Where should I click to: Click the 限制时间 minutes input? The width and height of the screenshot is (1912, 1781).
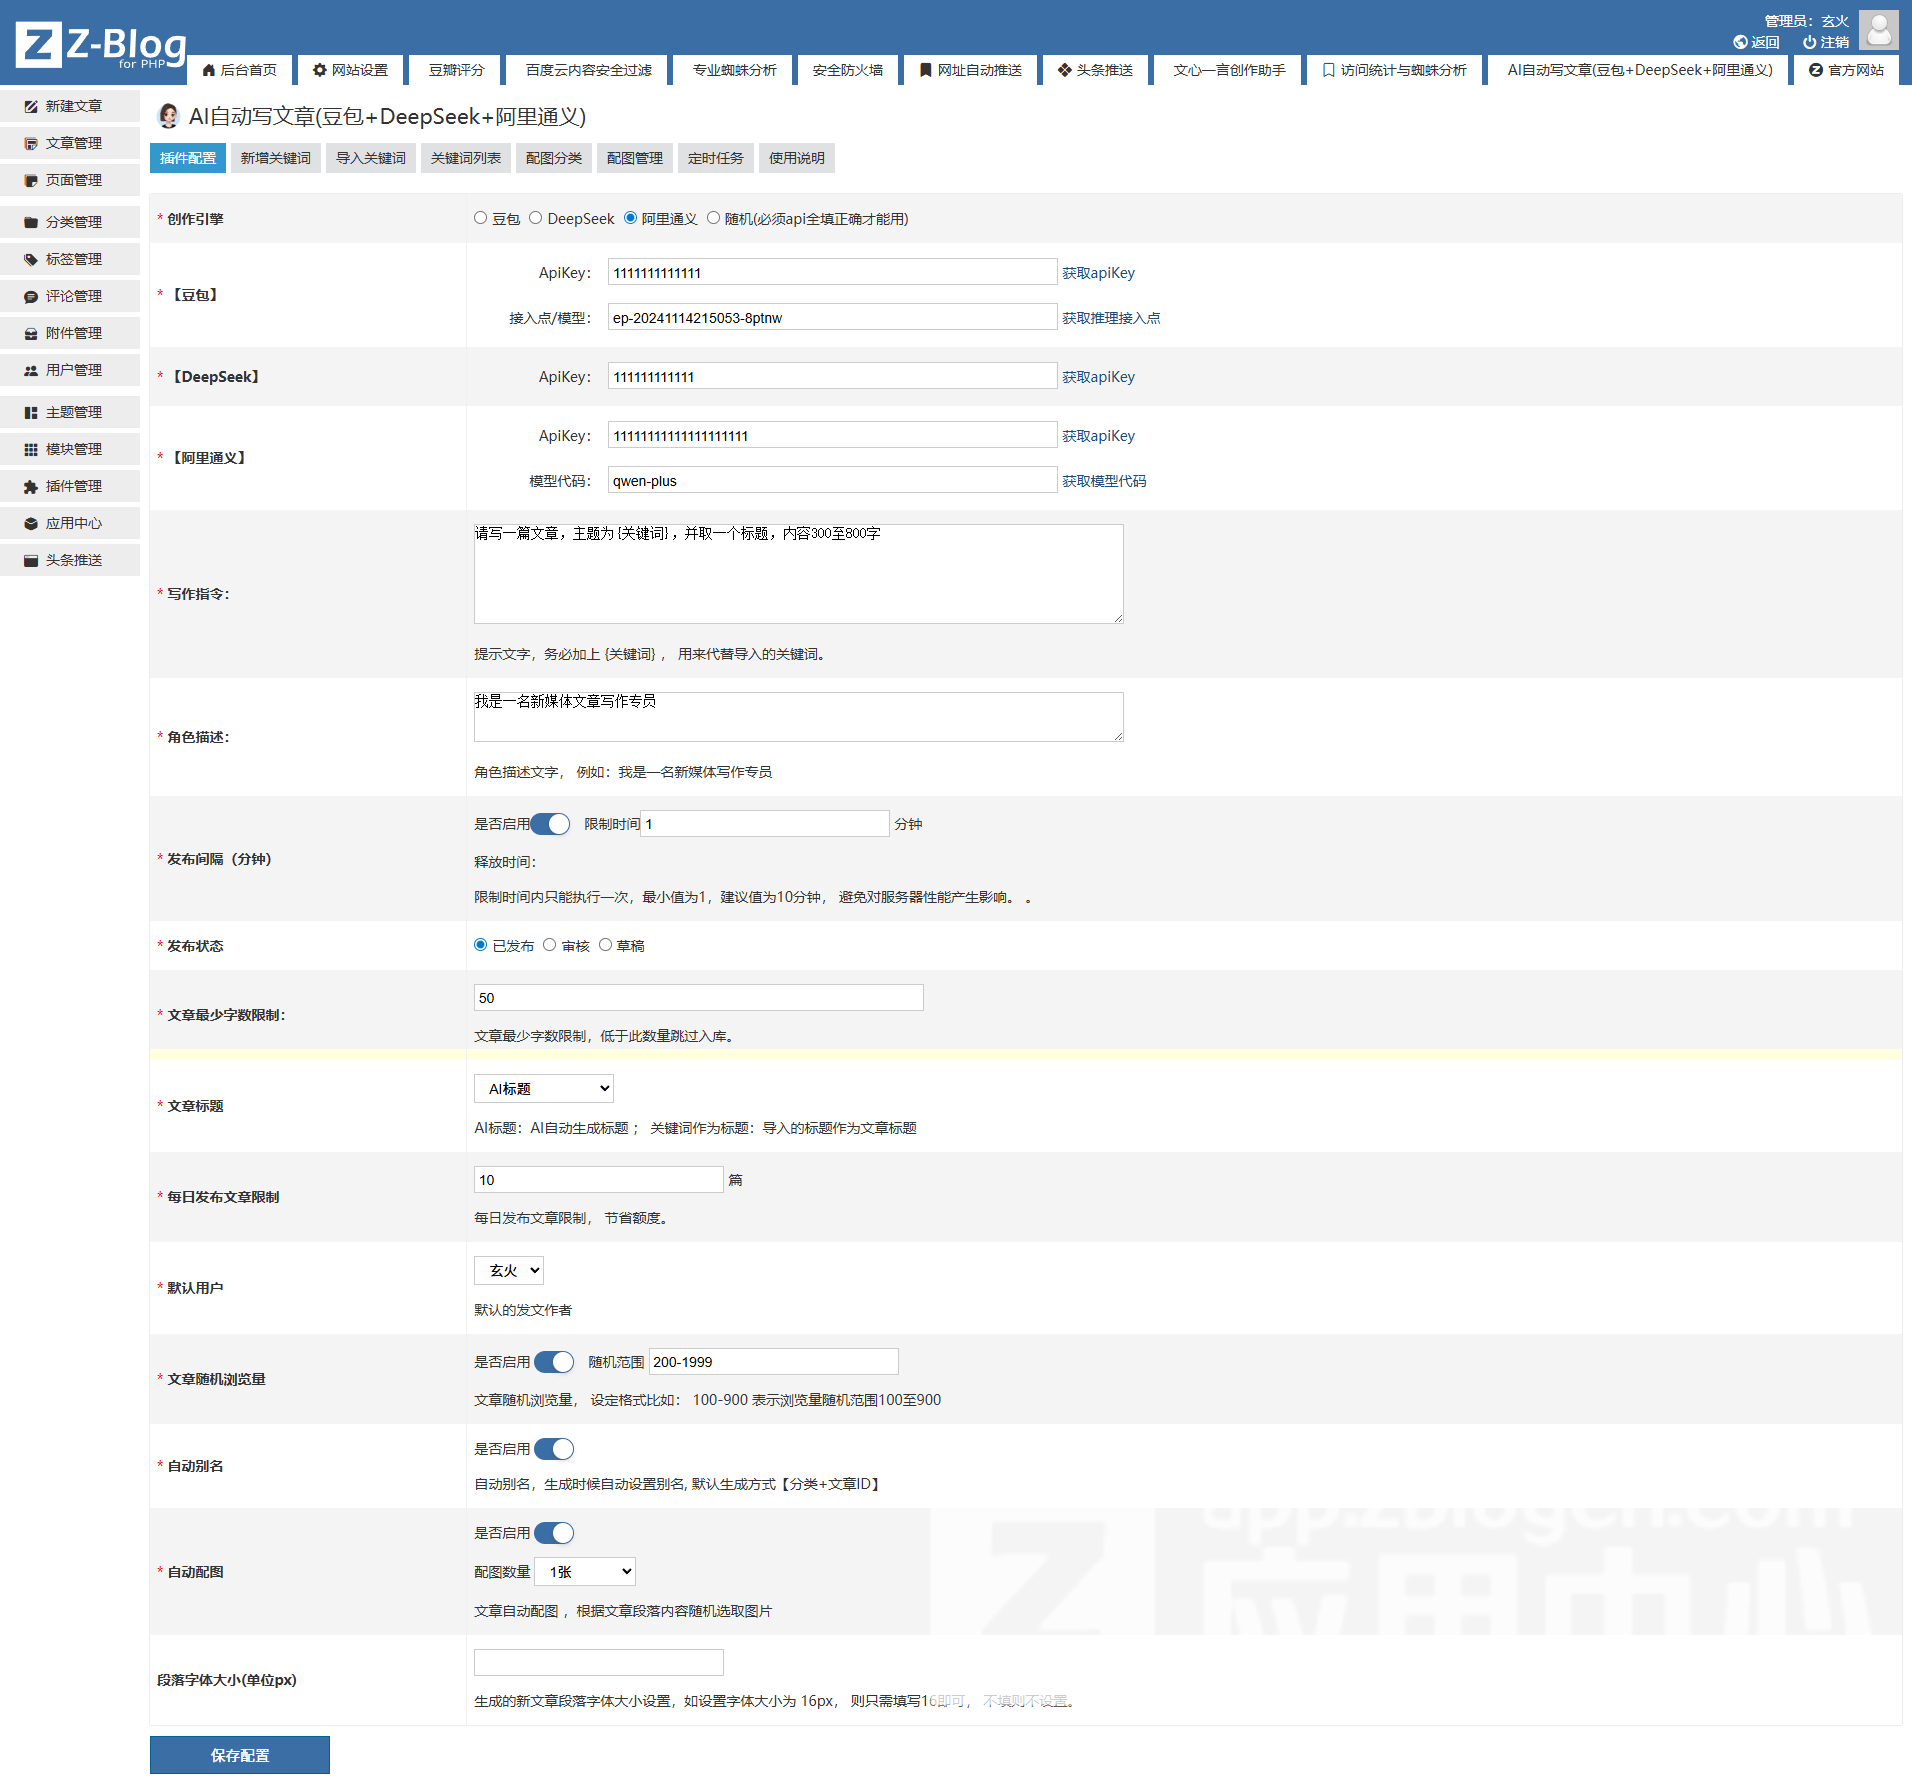765,824
